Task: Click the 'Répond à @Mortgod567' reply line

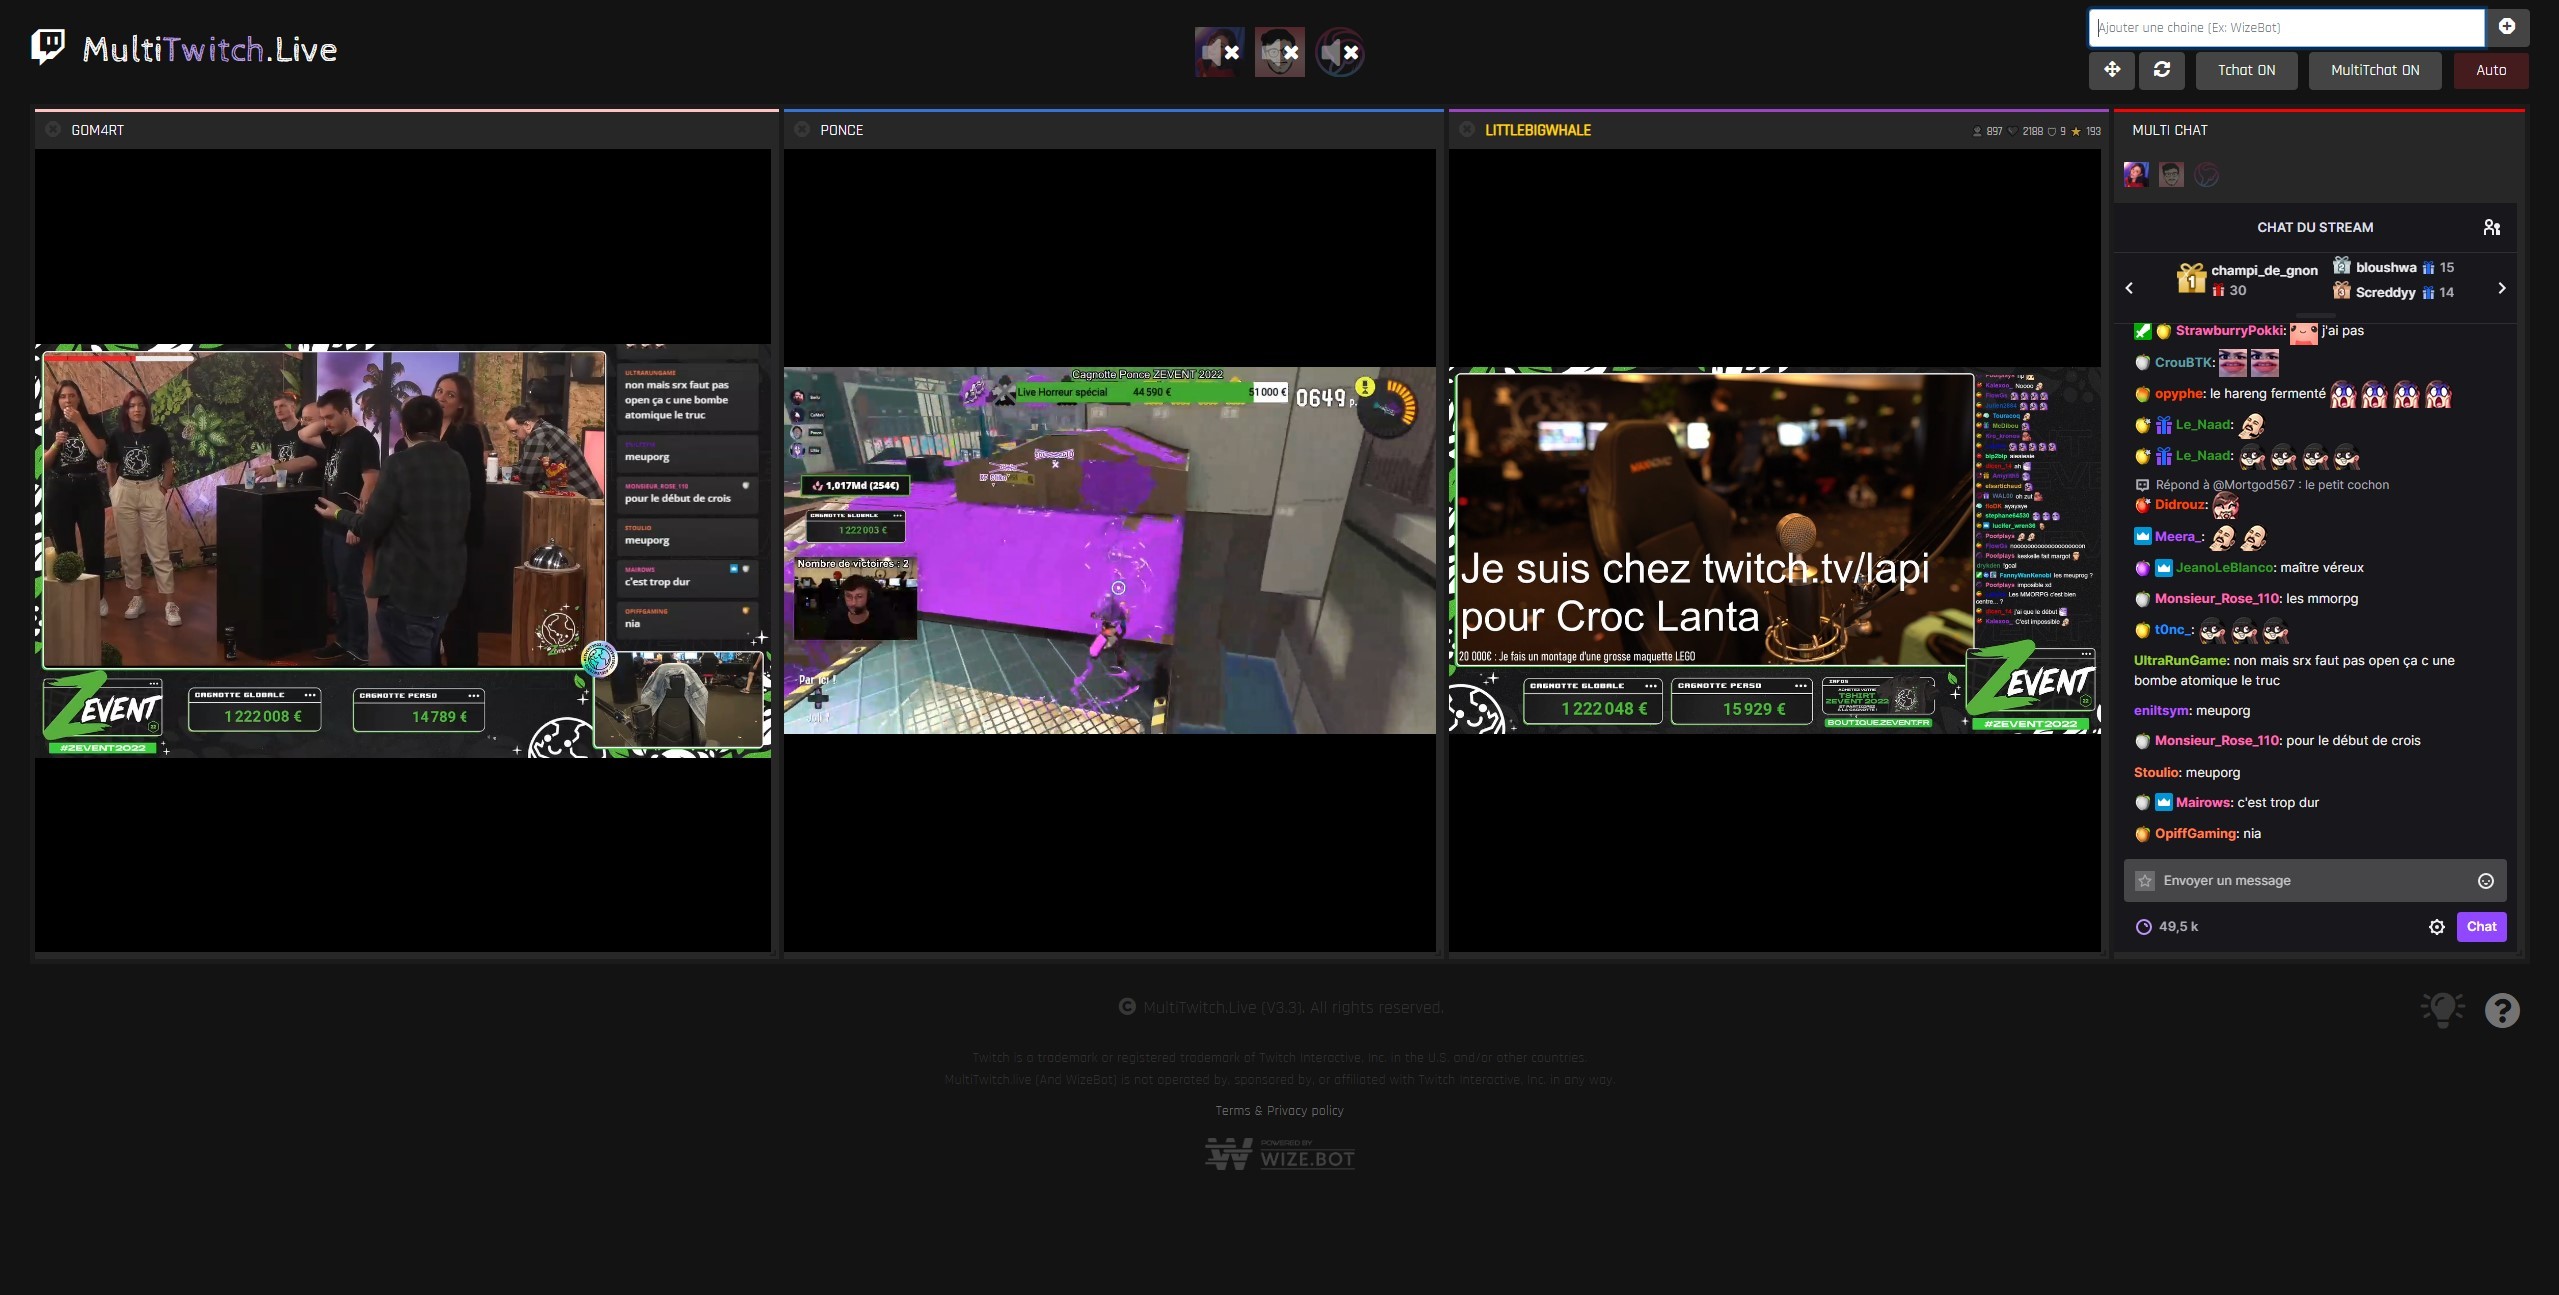Action: click(x=2262, y=485)
